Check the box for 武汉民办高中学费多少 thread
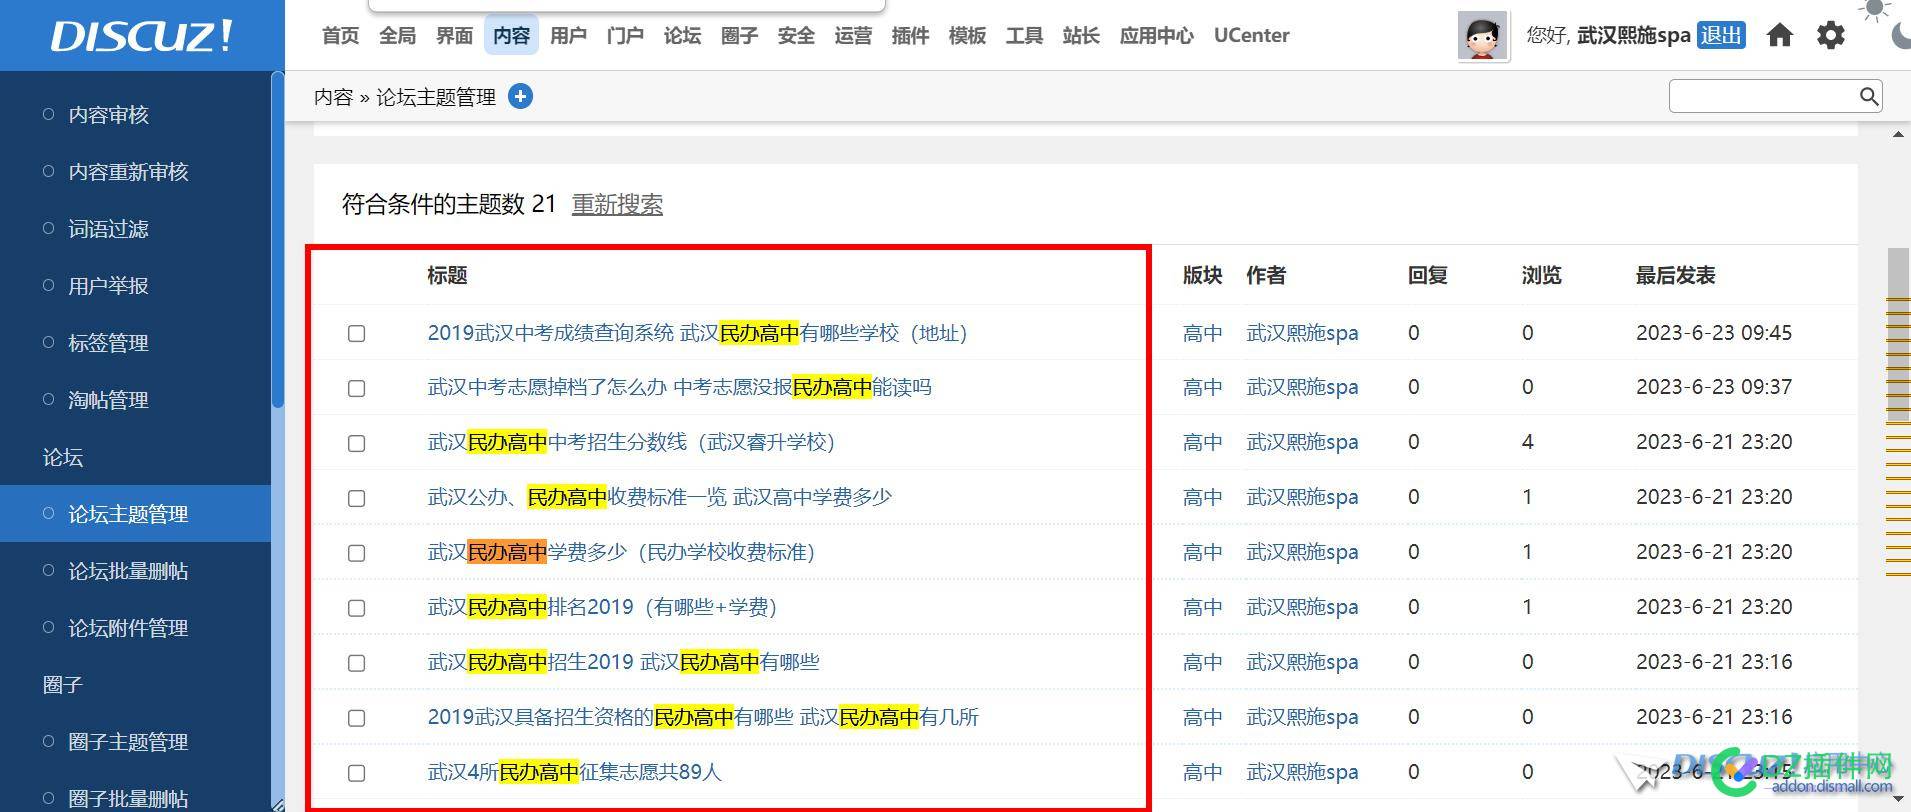This screenshot has width=1911, height=812. [356, 553]
